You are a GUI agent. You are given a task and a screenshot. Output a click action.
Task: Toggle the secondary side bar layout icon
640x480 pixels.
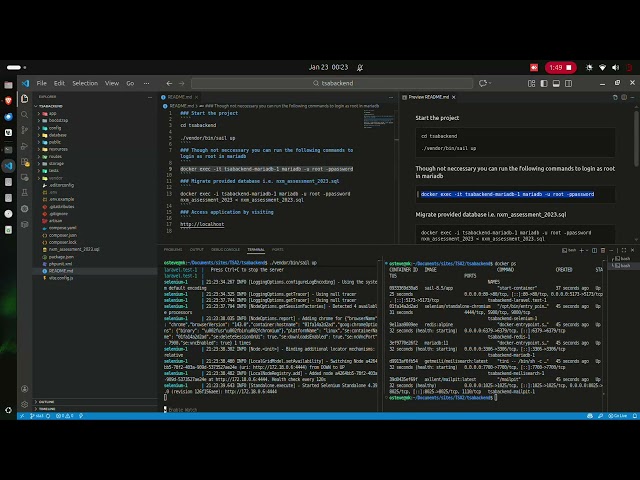(568, 83)
